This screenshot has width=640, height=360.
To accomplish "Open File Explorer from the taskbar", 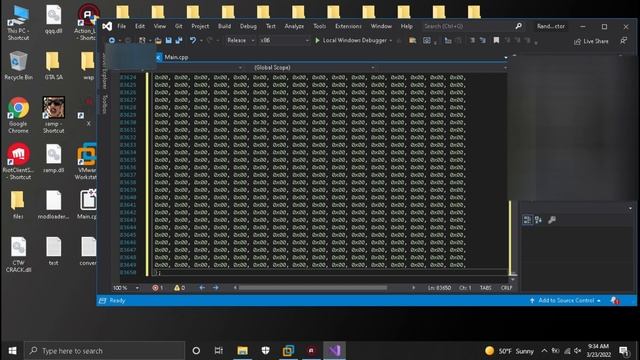I will (x=242, y=351).
